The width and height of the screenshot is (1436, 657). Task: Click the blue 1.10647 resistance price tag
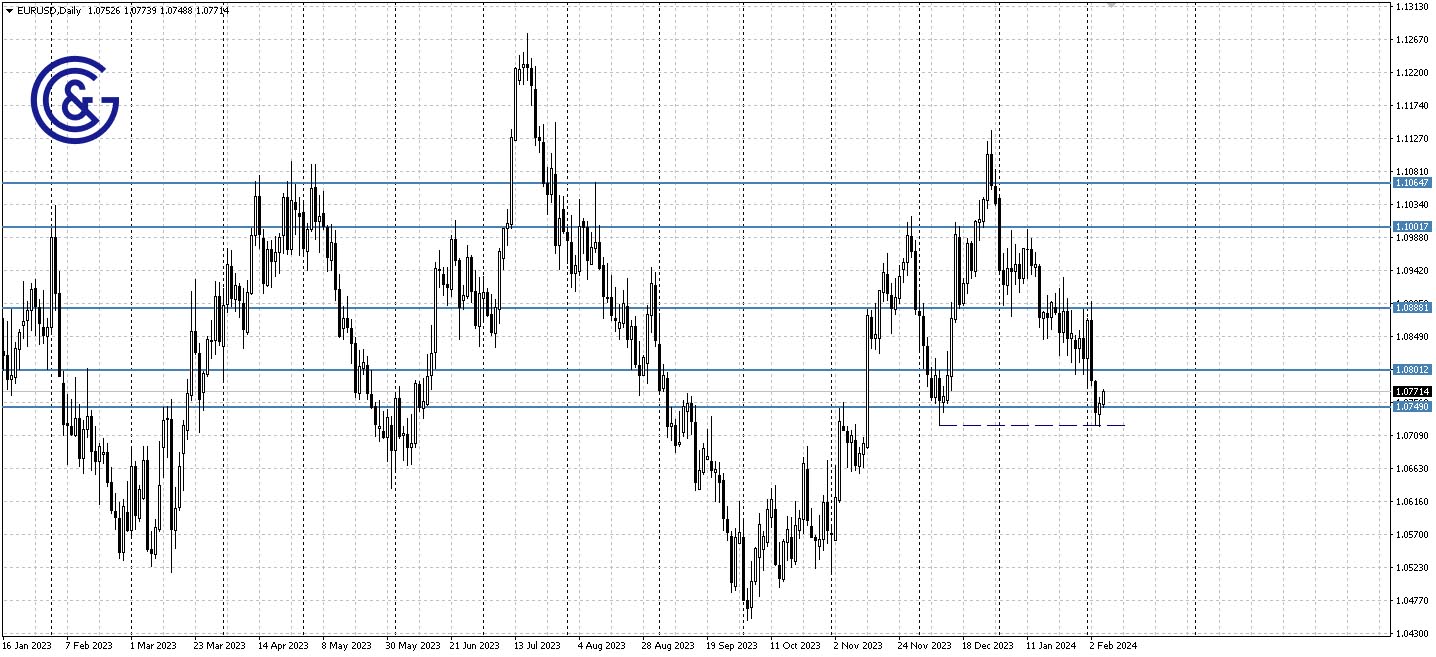point(1414,183)
